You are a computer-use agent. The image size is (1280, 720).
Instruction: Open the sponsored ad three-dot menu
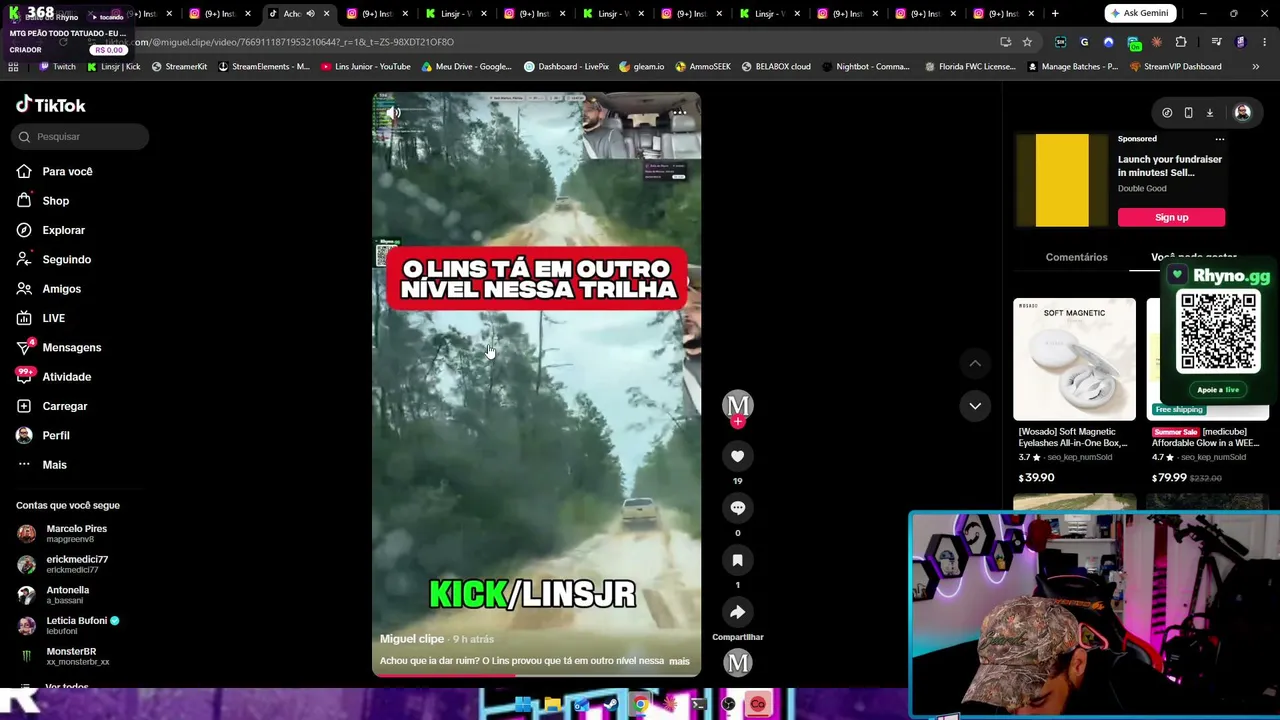pos(1220,139)
